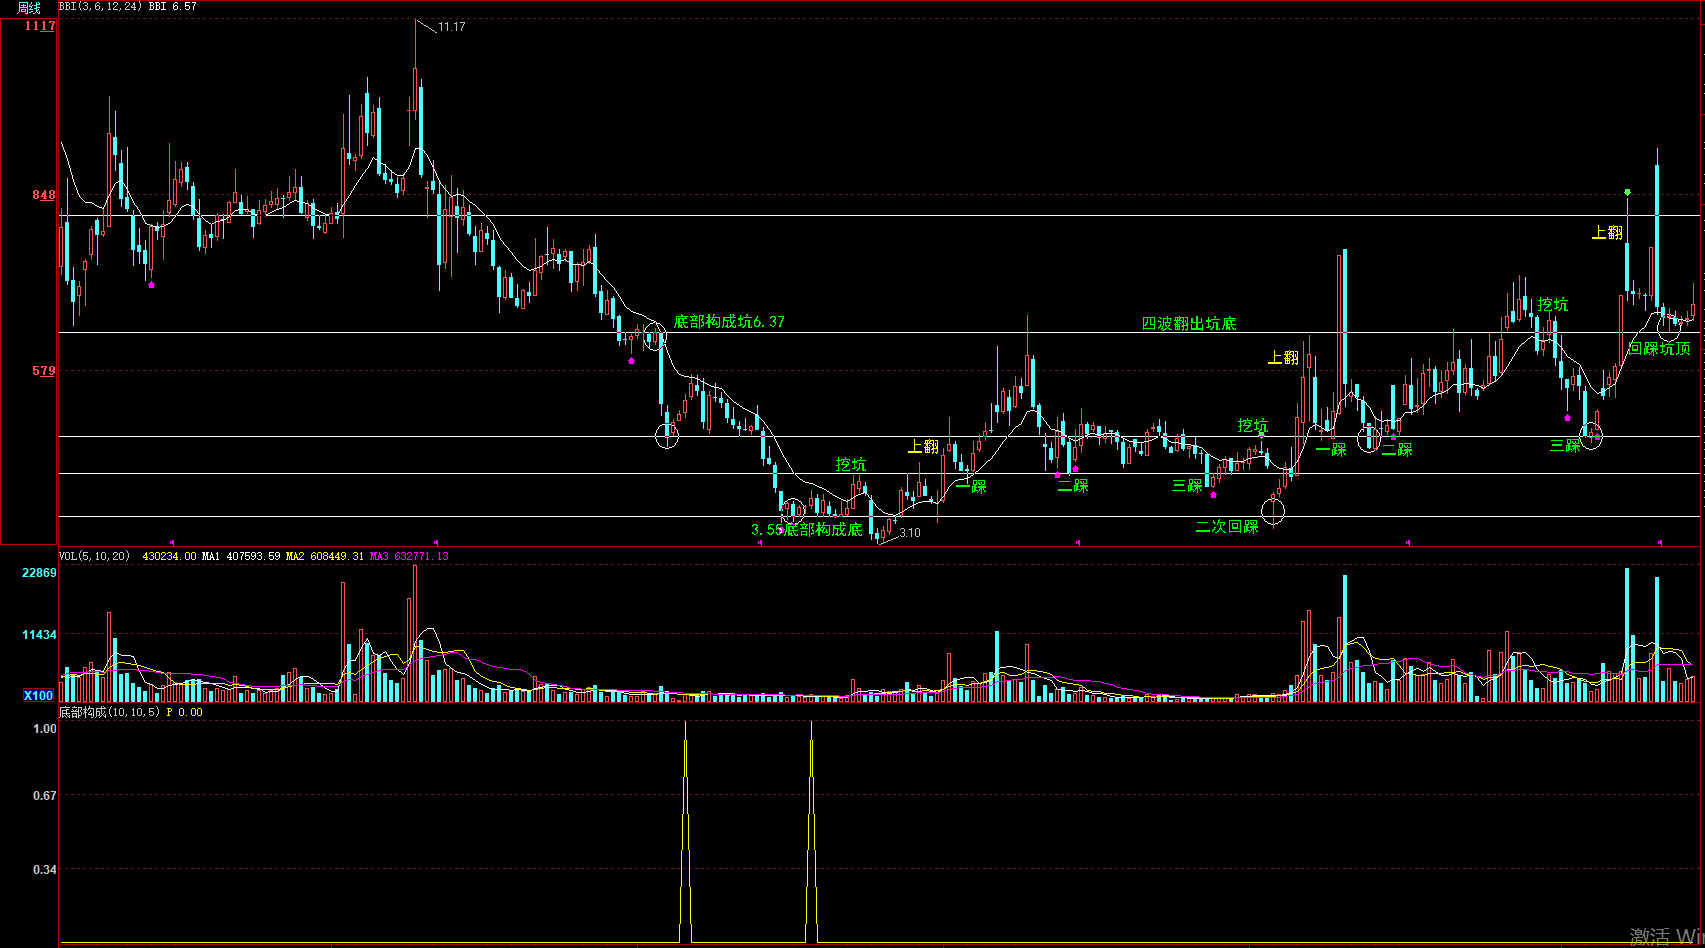This screenshot has height=948, width=1705.
Task: Click the BBI 6.57 value readout
Action: (173, 7)
